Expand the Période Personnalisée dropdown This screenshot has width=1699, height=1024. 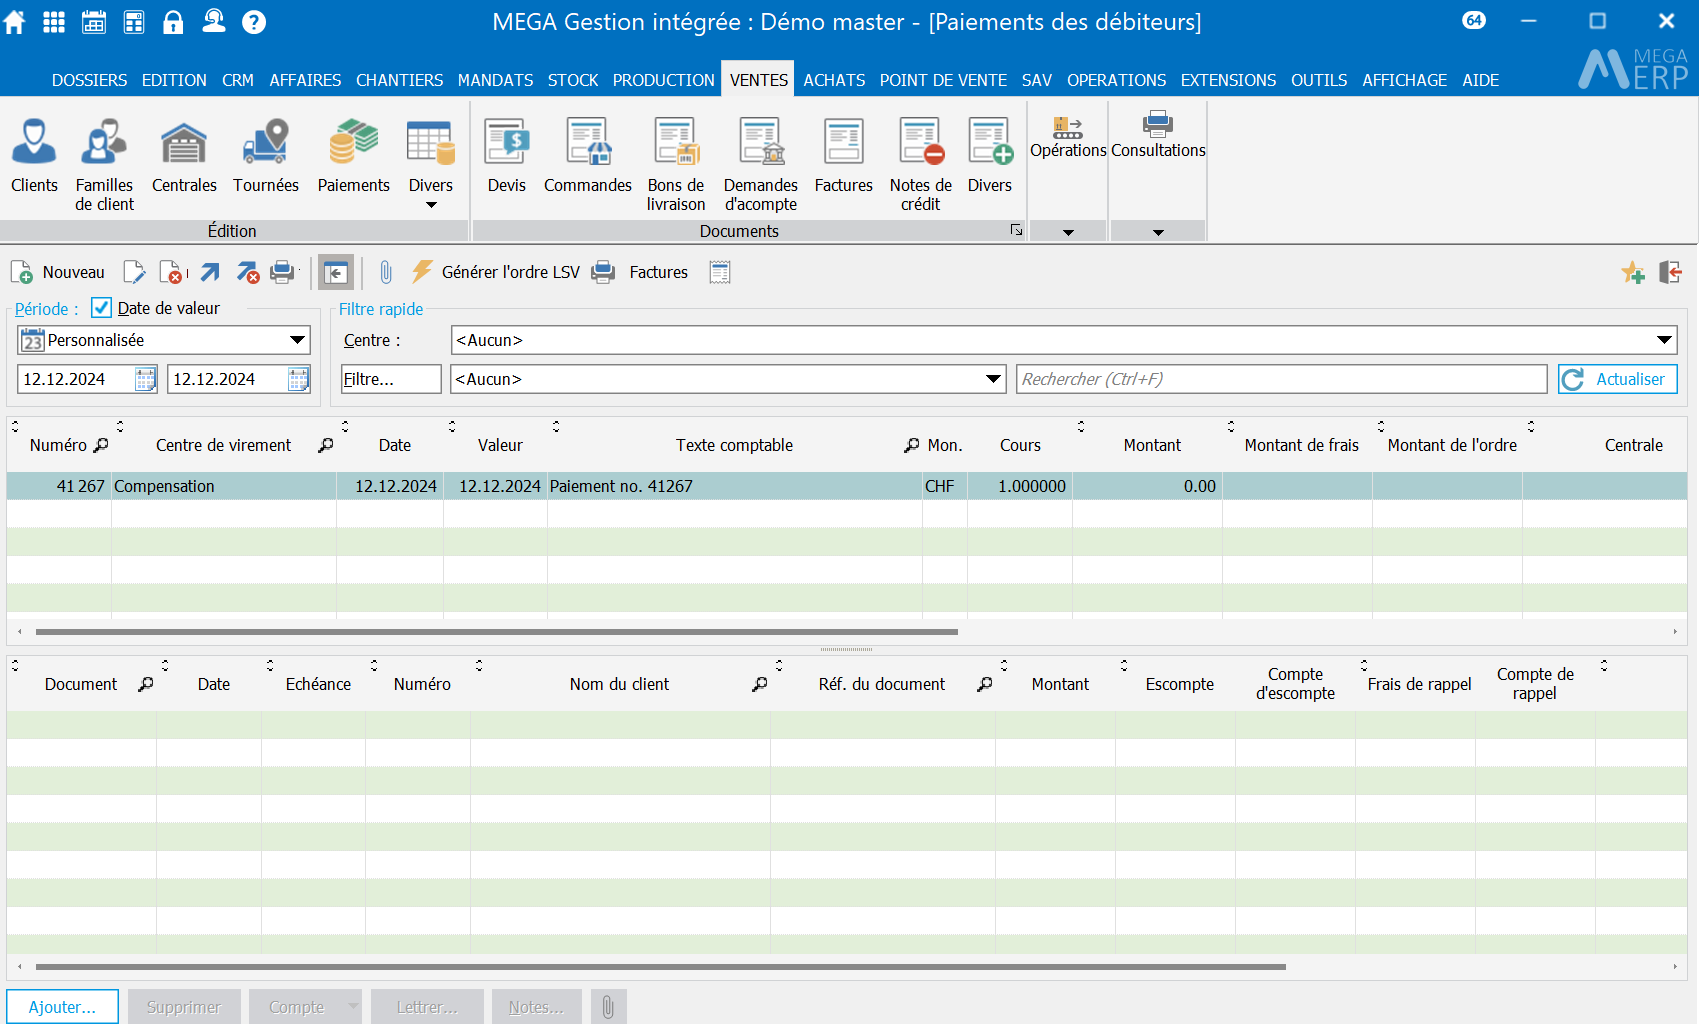(297, 340)
